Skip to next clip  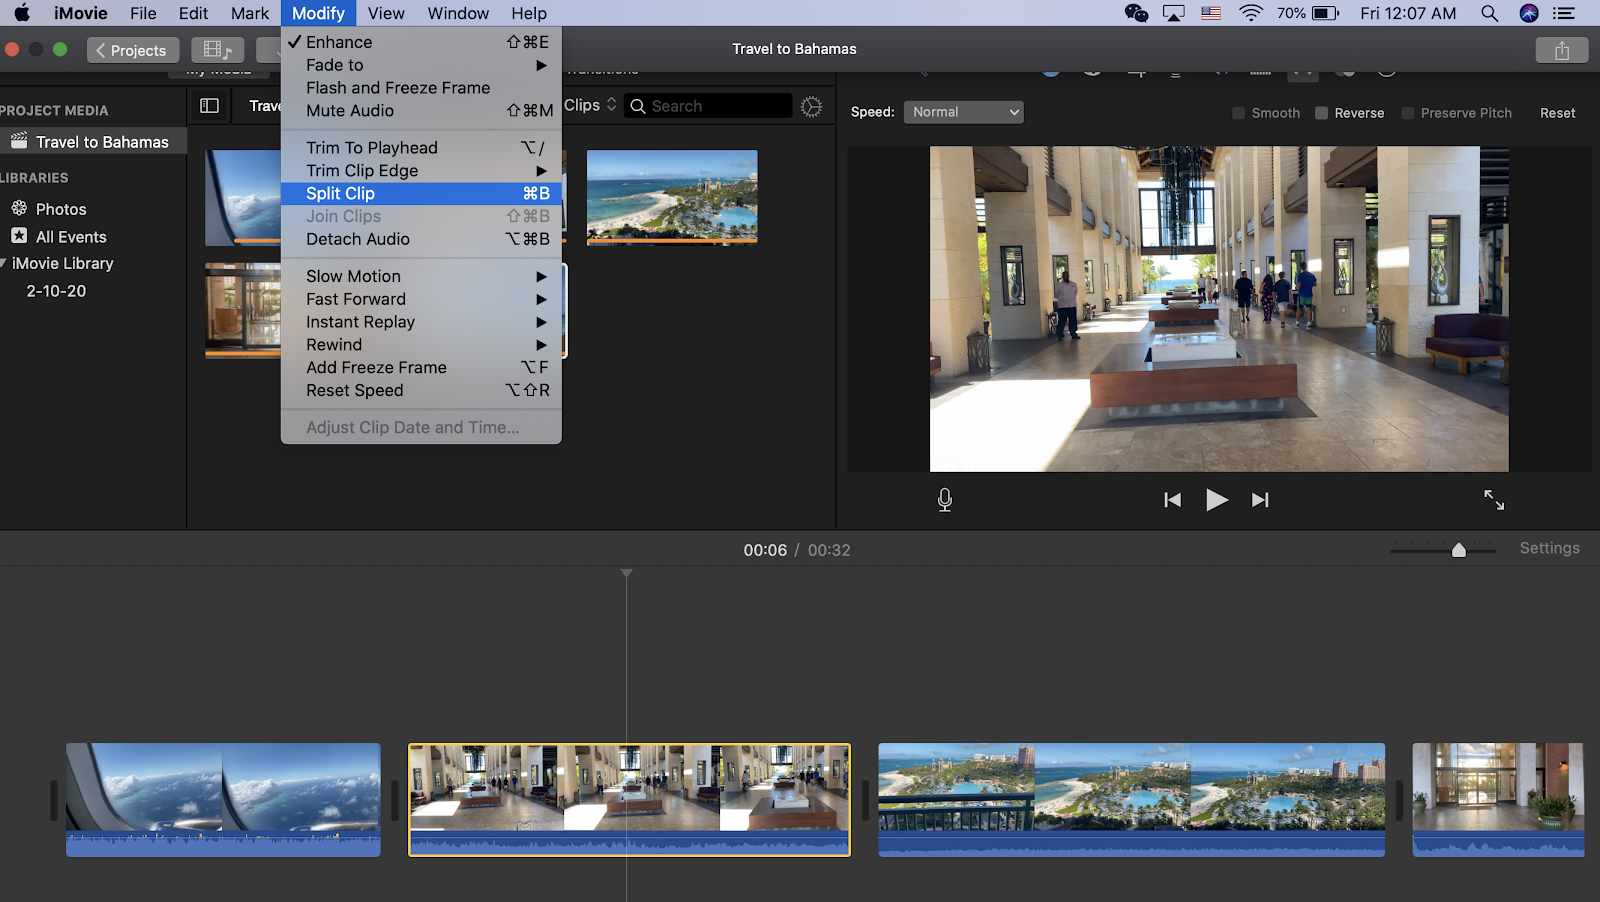(1260, 500)
